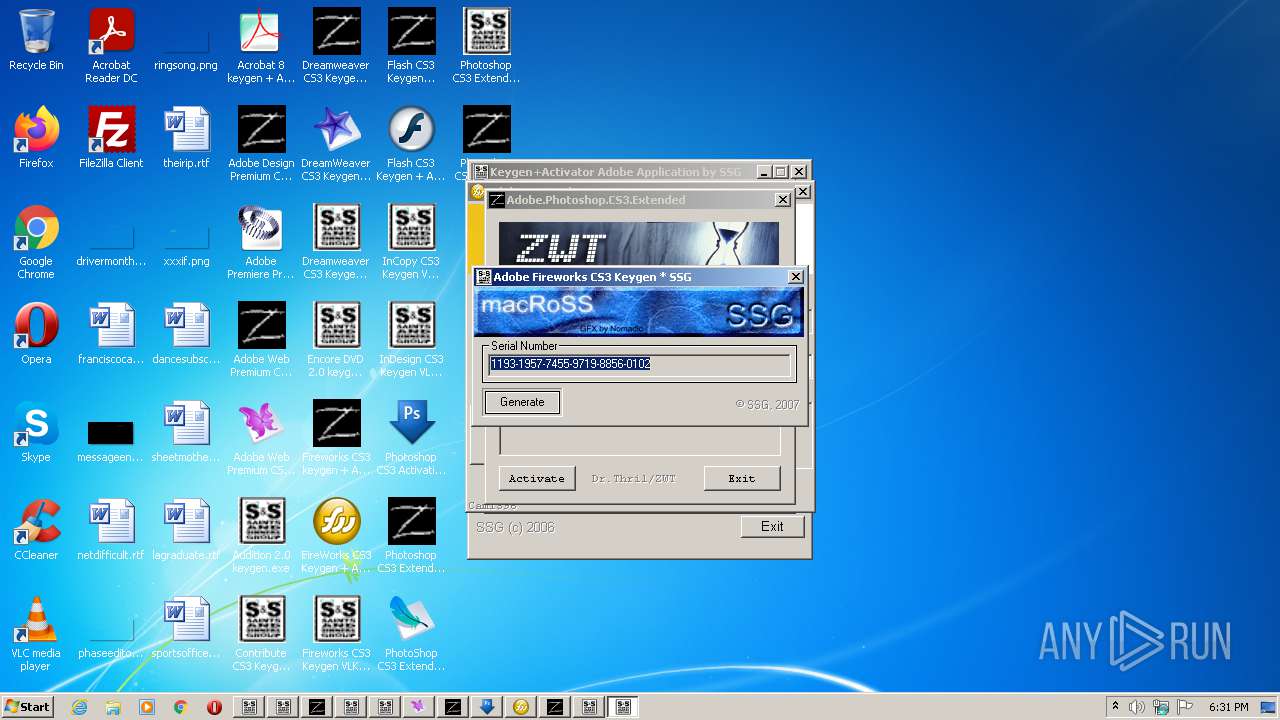Open sportsoffice document on desktop
The image size is (1280, 720).
point(186,628)
